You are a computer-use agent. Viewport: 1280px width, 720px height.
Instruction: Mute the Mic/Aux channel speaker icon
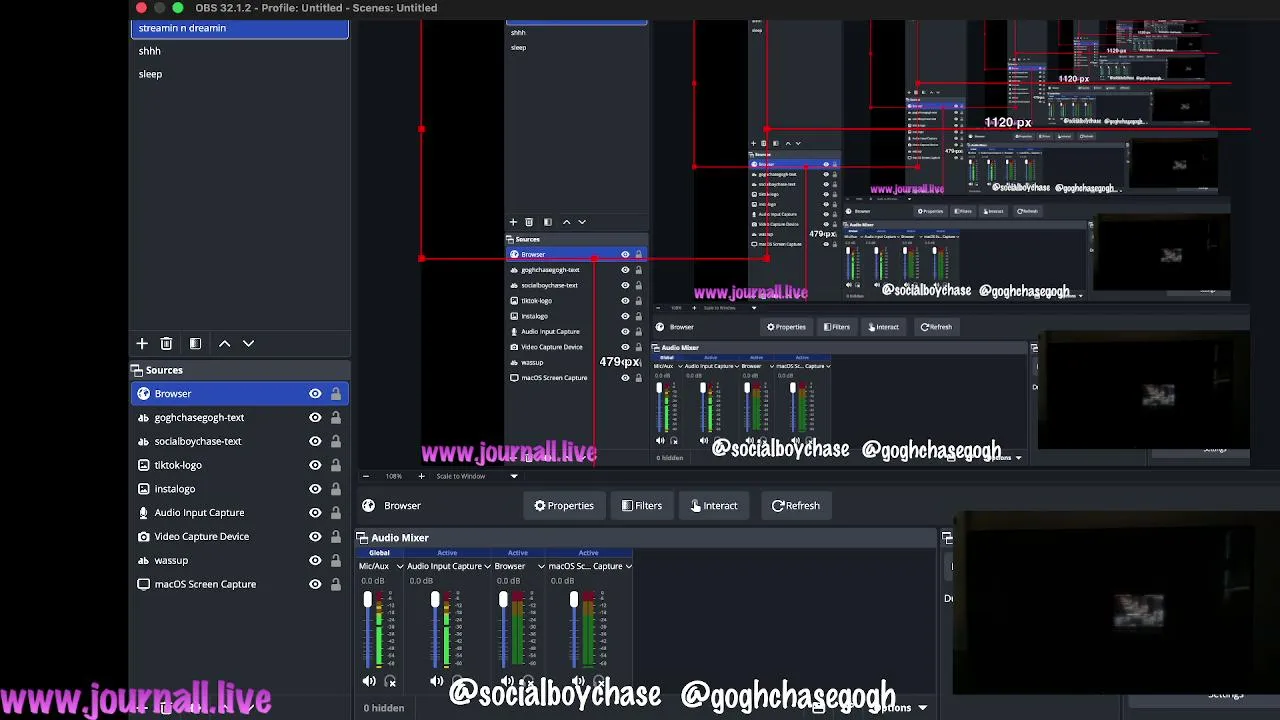point(369,681)
